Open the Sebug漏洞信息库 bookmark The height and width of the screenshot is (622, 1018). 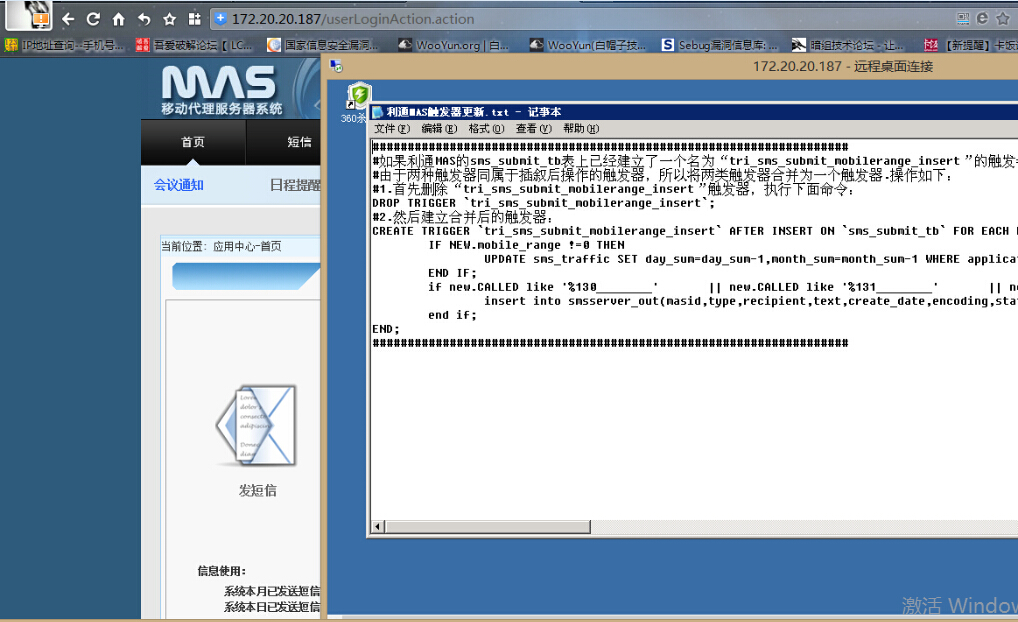[x=719, y=45]
